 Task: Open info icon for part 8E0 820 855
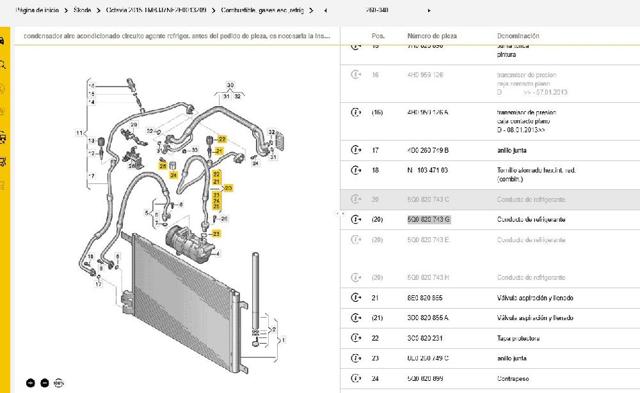pos(356,298)
